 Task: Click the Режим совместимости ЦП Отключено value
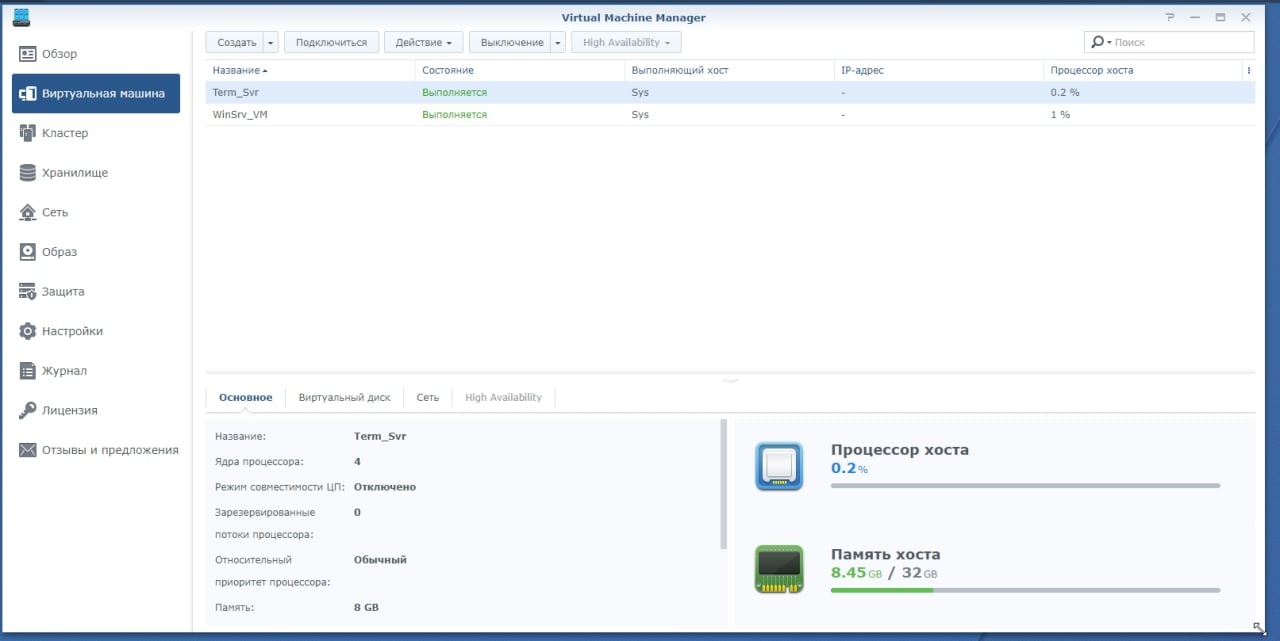[385, 487]
